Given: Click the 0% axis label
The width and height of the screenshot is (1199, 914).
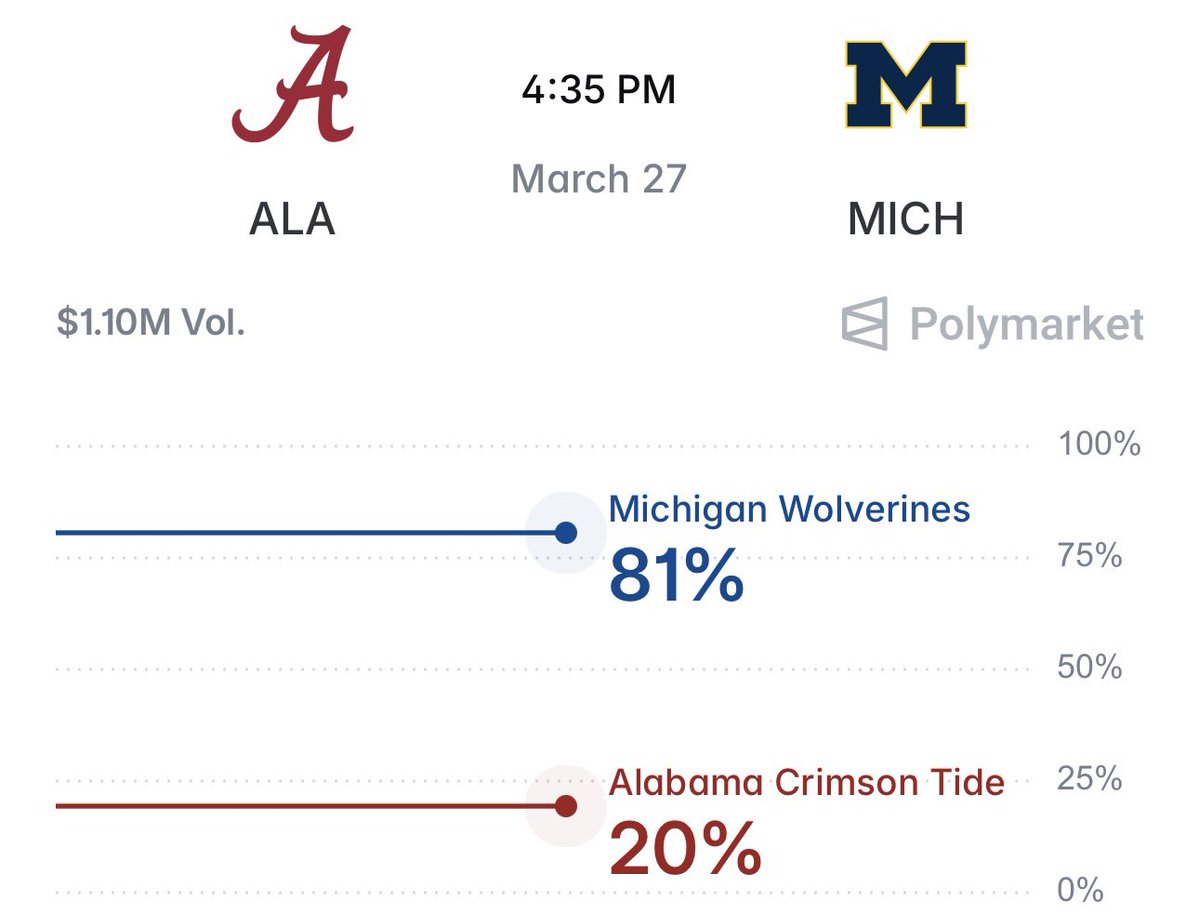Looking at the screenshot, I should [1081, 889].
